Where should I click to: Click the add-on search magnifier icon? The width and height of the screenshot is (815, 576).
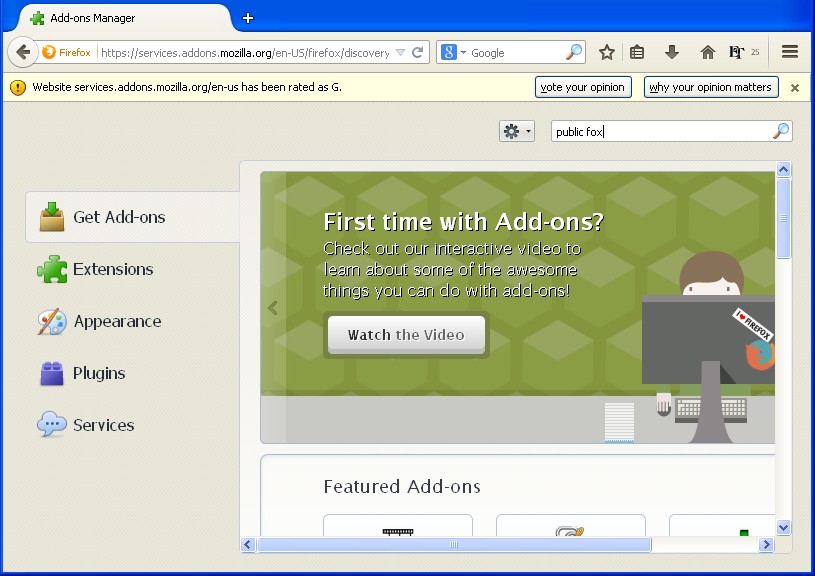[781, 131]
